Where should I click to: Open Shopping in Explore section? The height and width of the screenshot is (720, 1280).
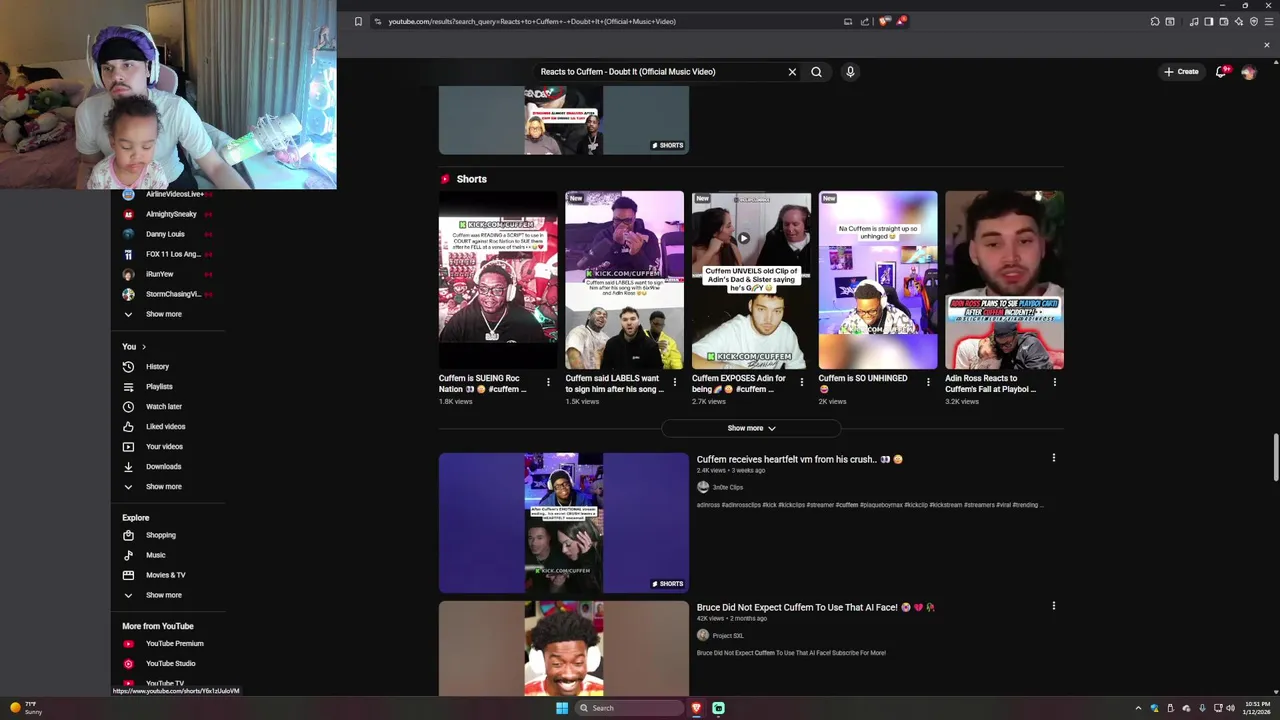[x=160, y=535]
